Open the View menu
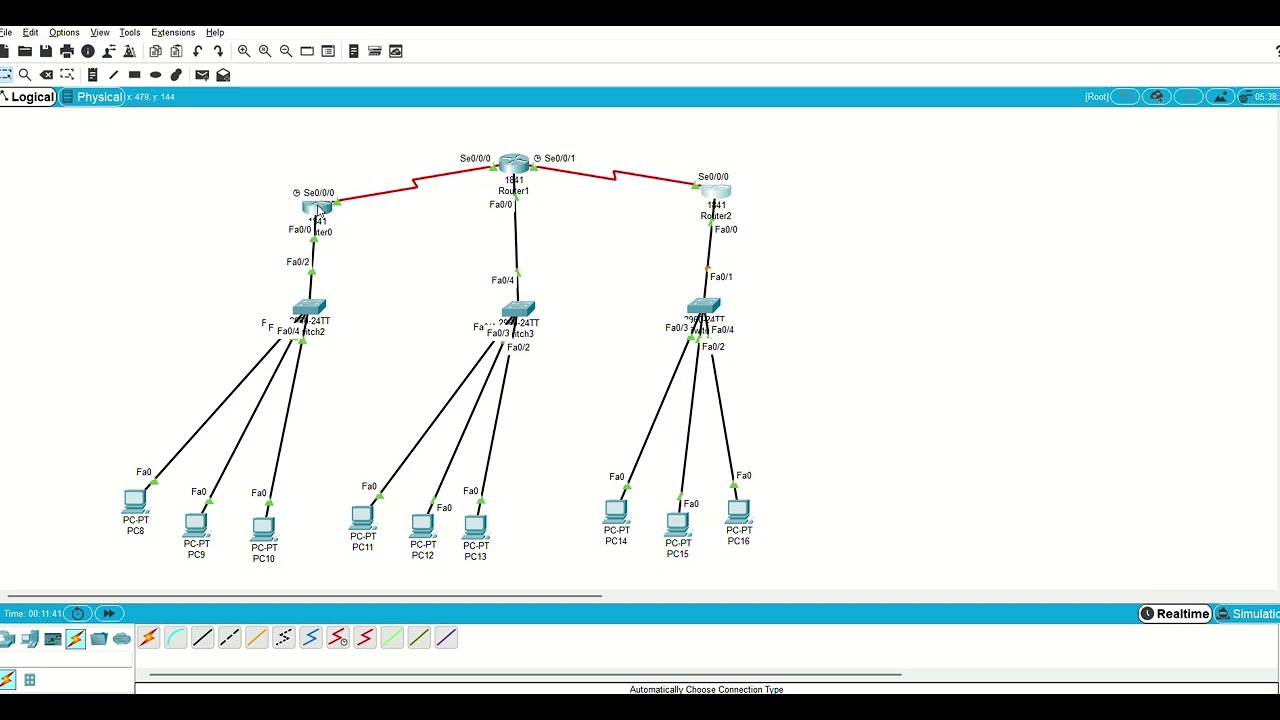 click(100, 33)
